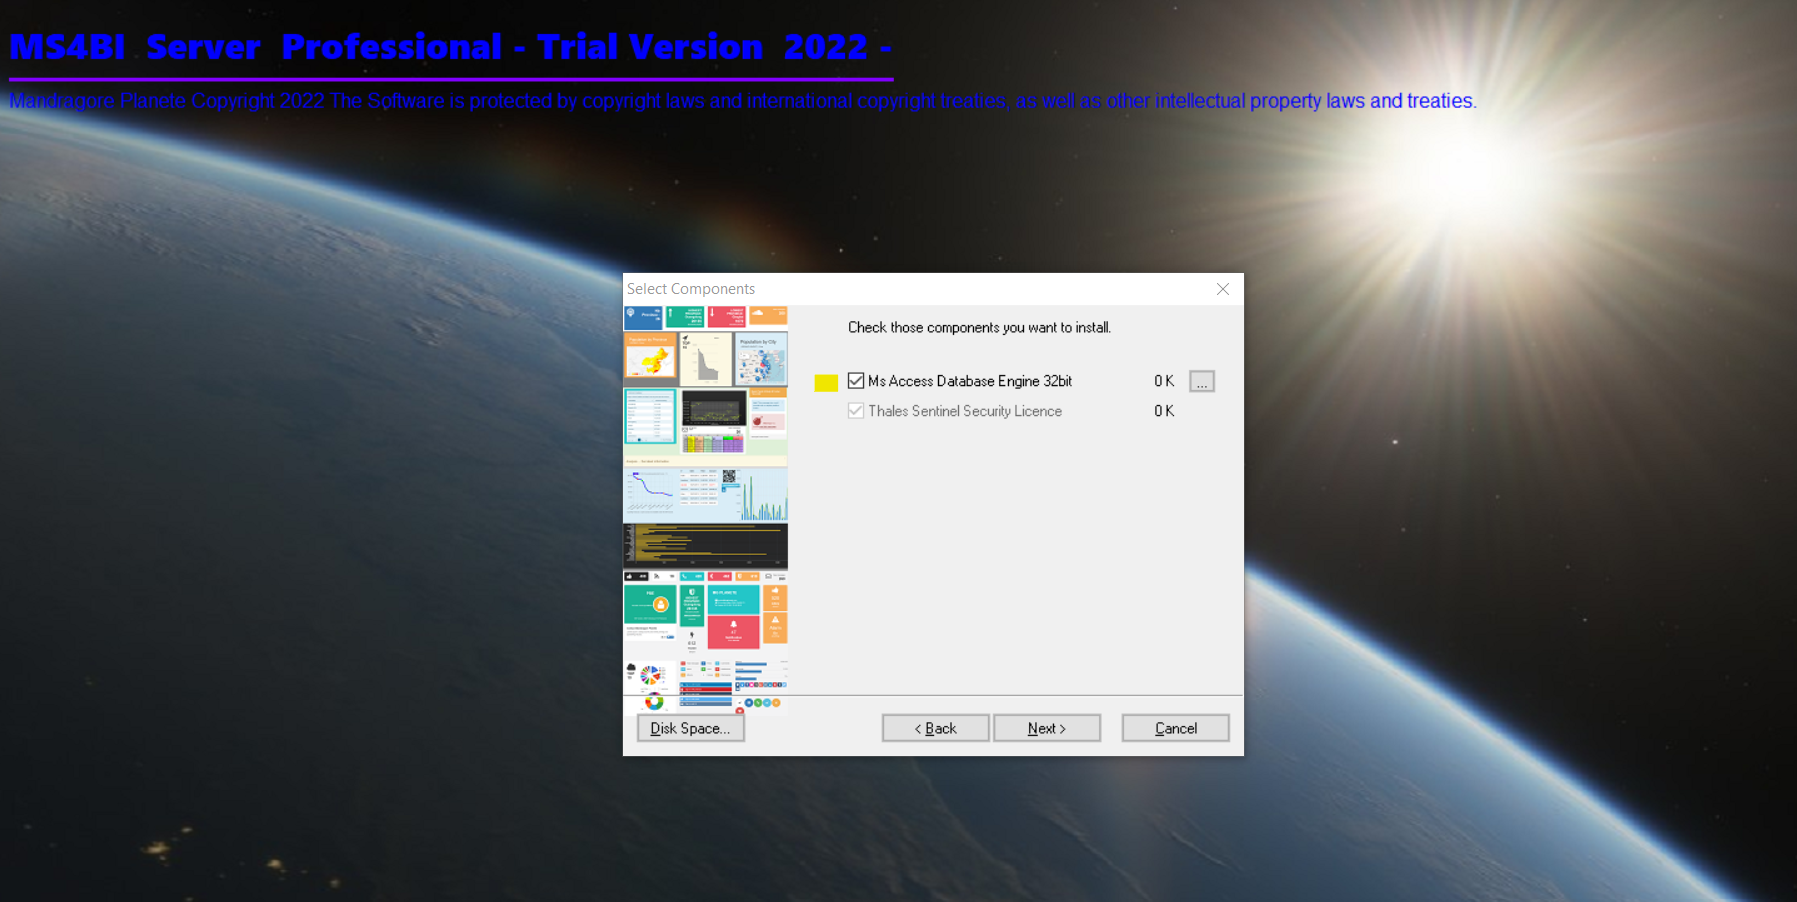
Task: Uncheck Ms Access Database Engine 32bit checkbox
Action: coord(856,381)
